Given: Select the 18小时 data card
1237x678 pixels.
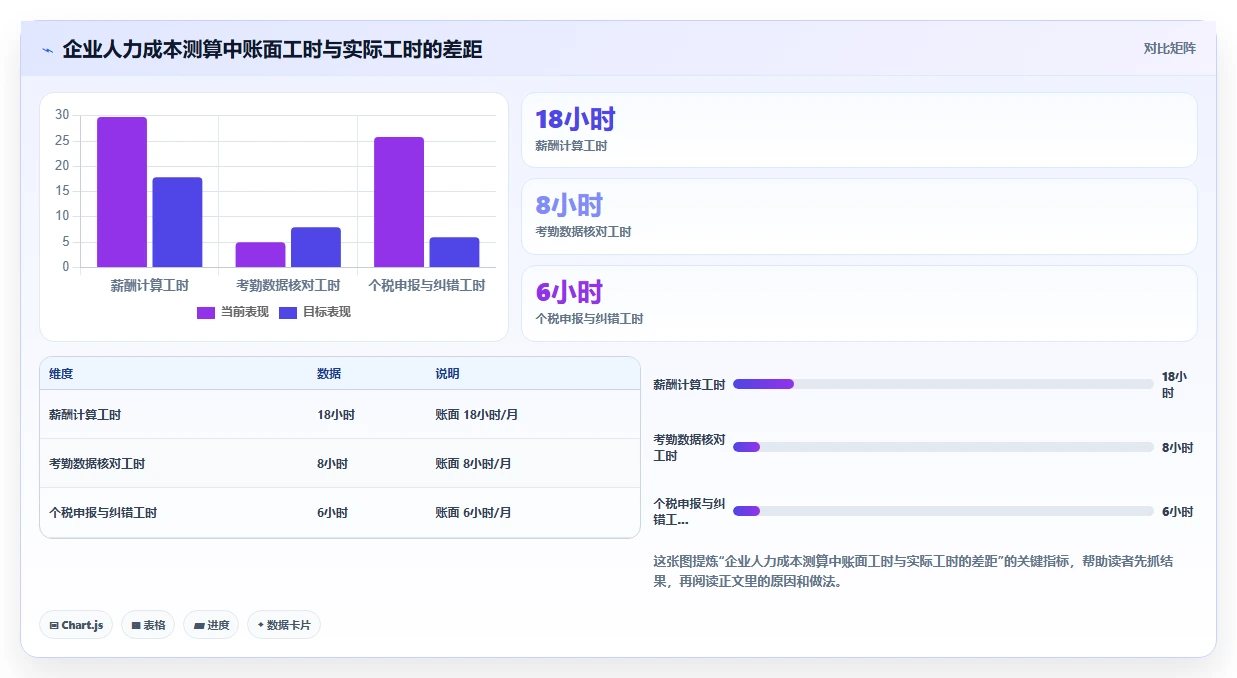Looking at the screenshot, I should (x=859, y=130).
